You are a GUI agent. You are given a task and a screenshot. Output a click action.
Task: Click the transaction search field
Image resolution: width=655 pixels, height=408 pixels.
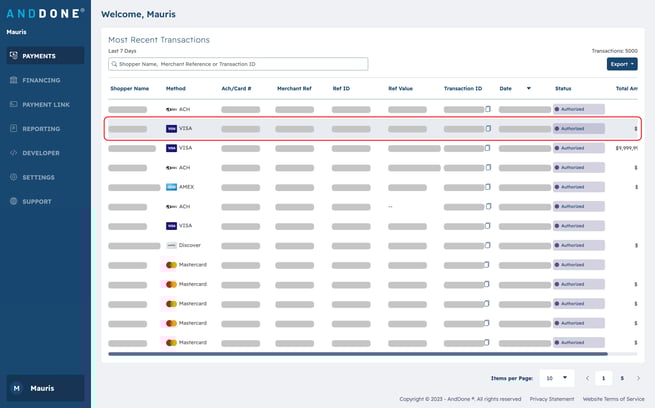tap(238, 64)
